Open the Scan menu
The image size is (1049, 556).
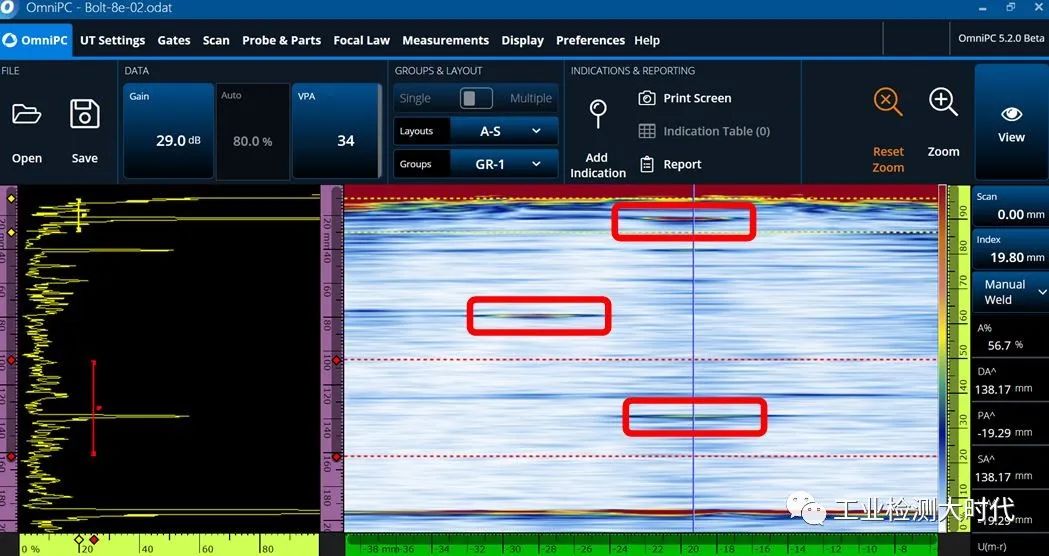(216, 40)
